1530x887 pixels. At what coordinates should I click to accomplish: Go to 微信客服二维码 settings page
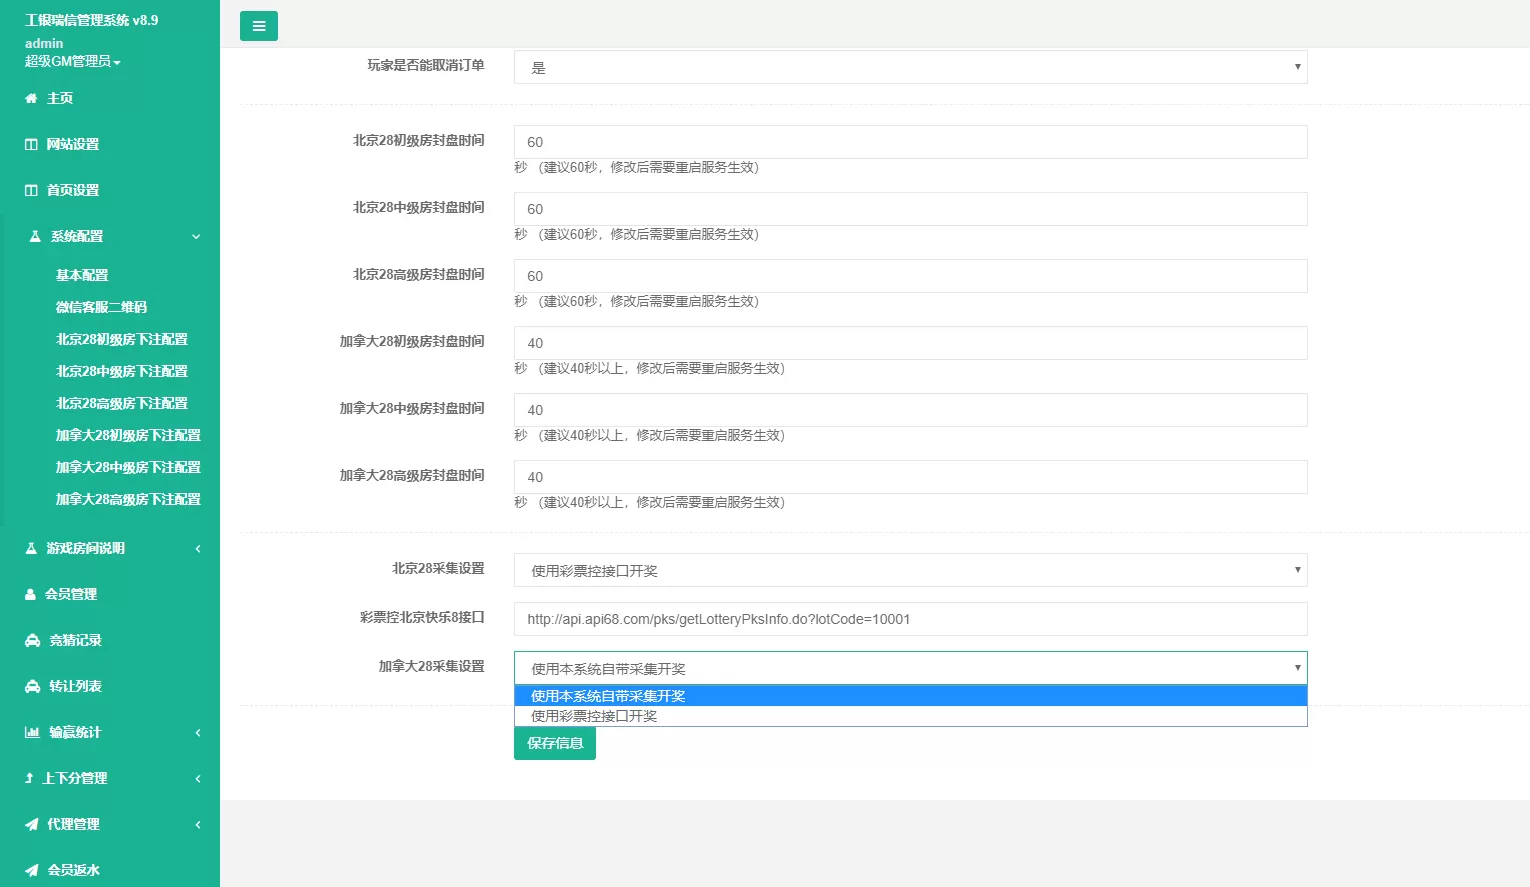[101, 307]
